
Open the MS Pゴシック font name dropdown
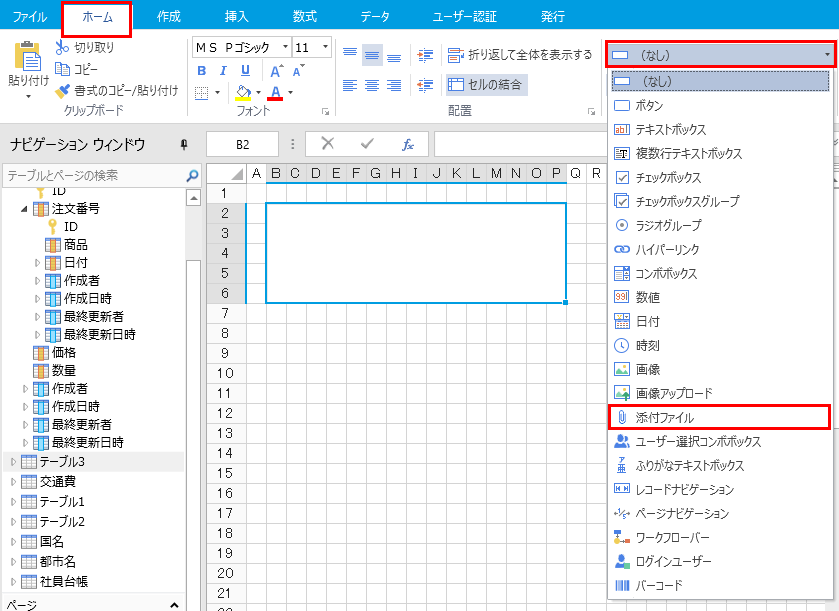coord(285,47)
